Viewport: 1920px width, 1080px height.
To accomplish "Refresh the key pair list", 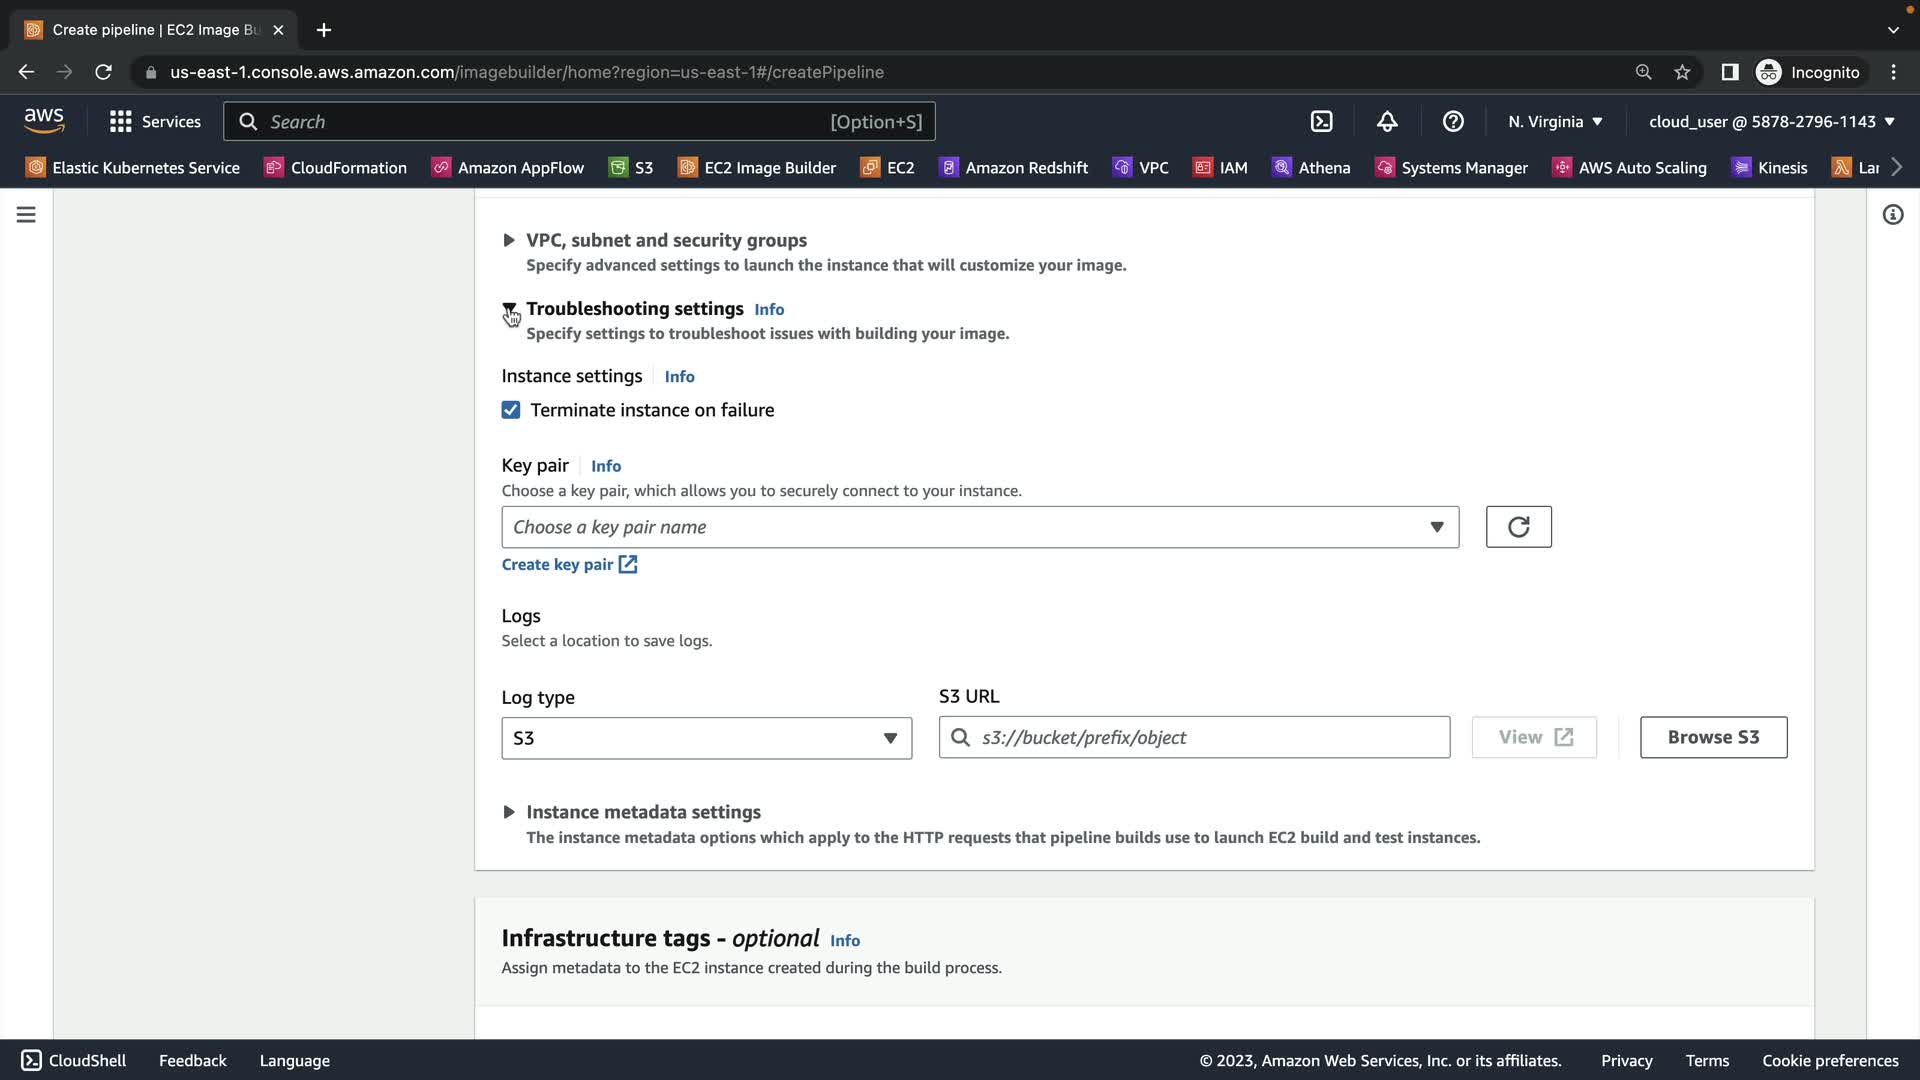I will click(x=1518, y=527).
